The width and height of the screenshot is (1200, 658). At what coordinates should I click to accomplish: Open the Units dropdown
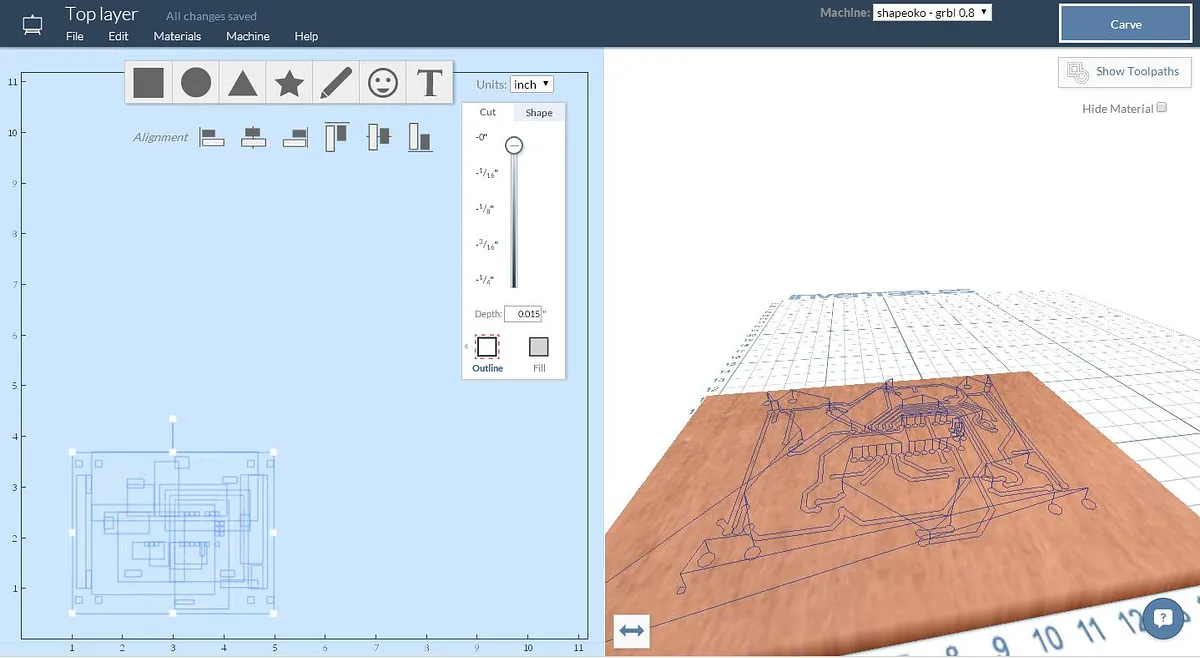tap(531, 85)
